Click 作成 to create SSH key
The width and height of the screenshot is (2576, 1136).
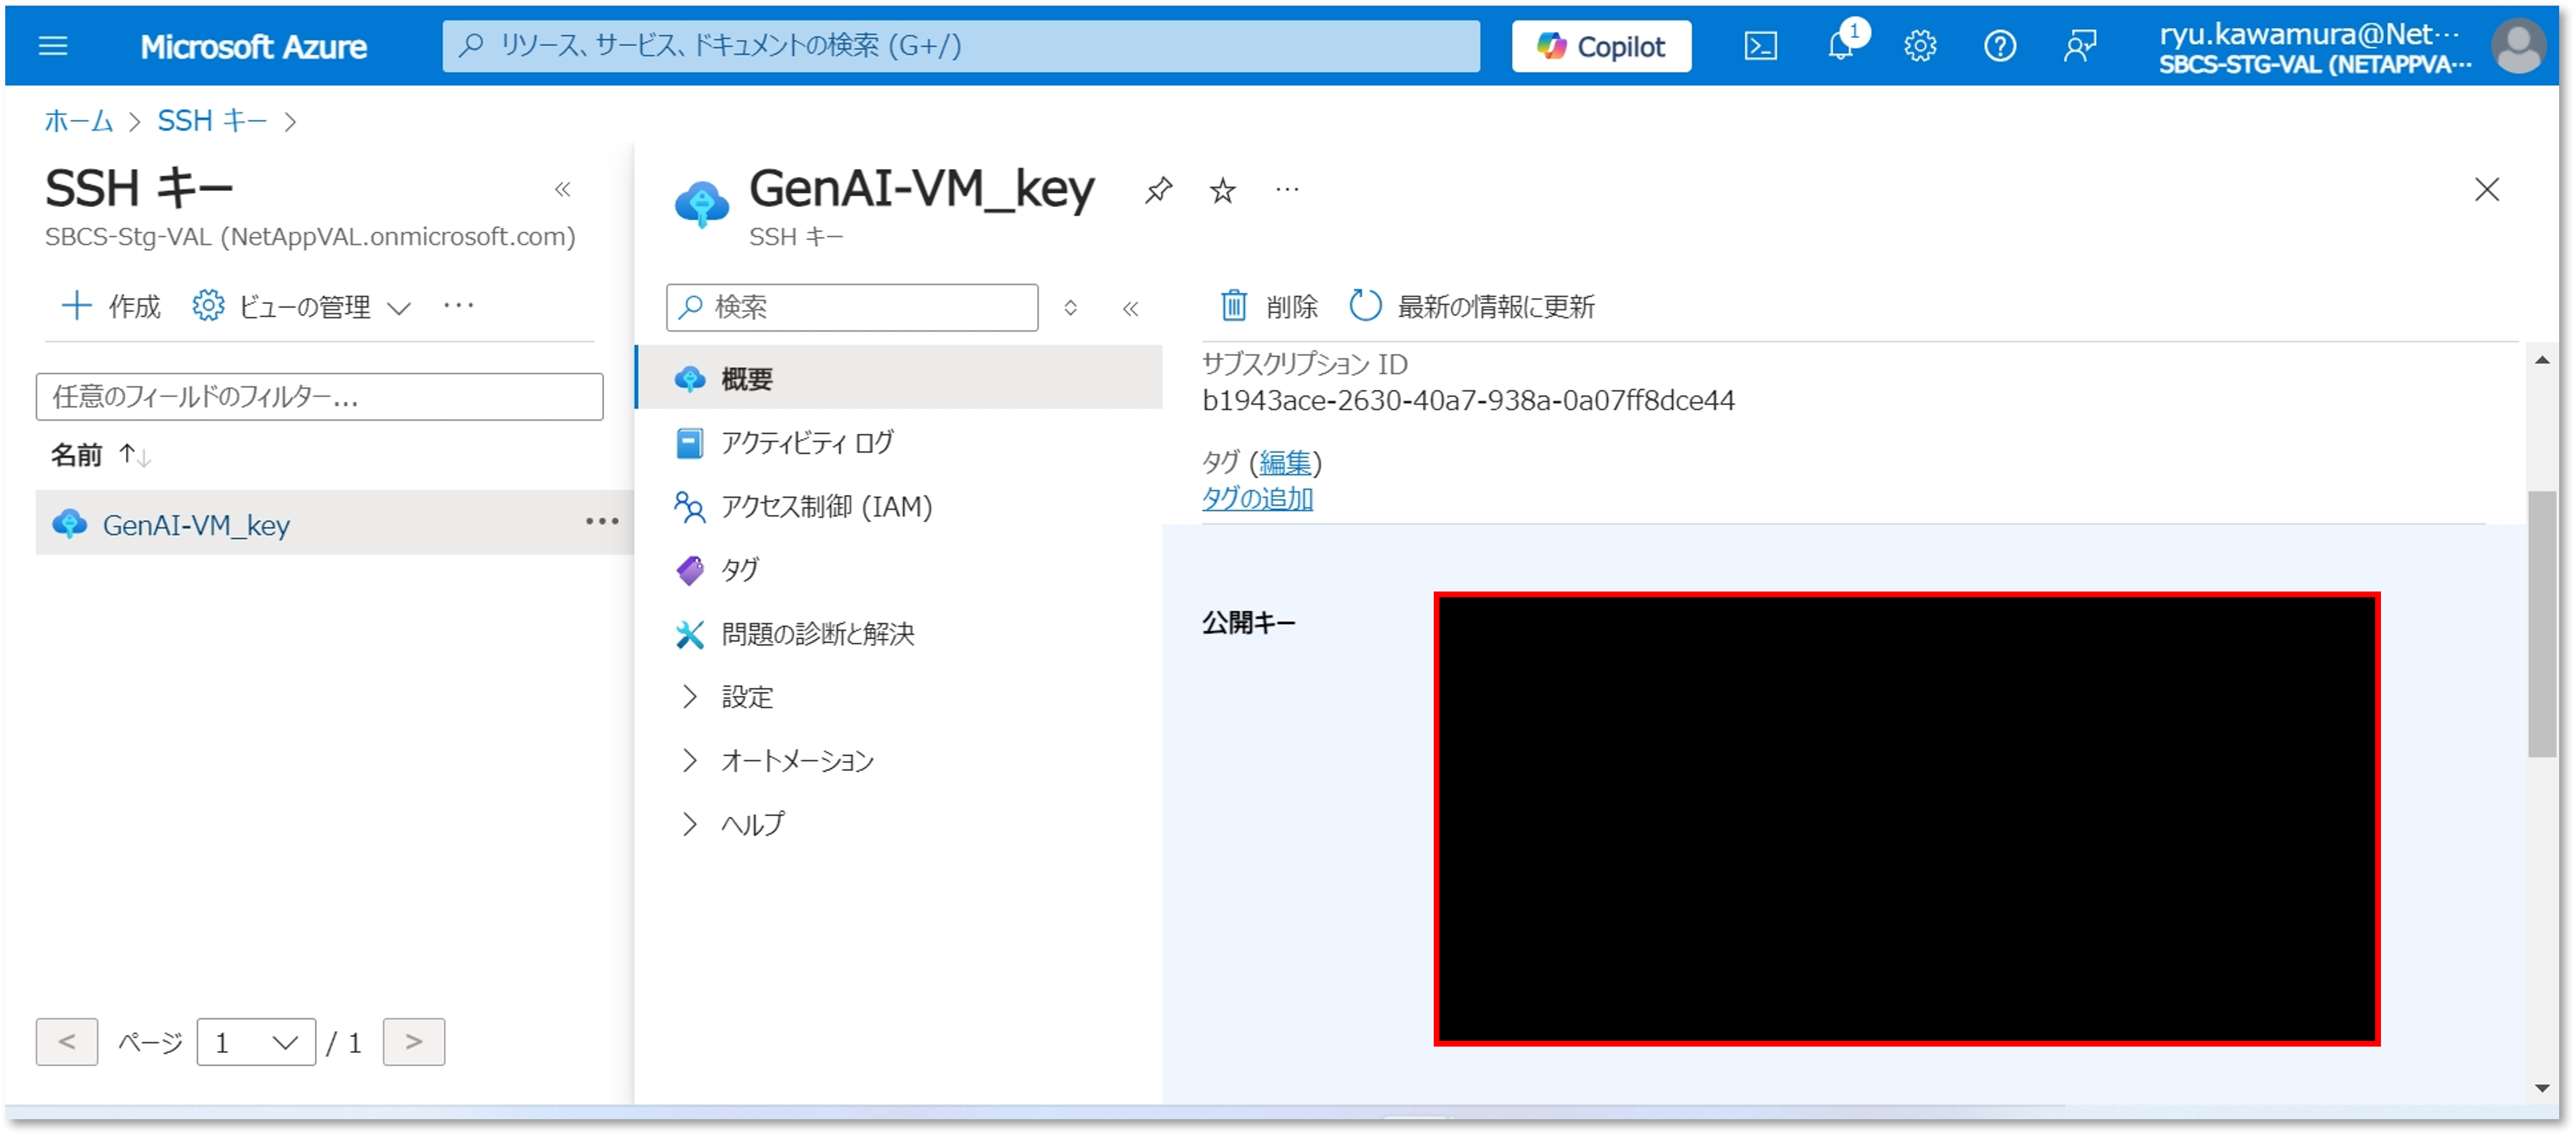111,306
